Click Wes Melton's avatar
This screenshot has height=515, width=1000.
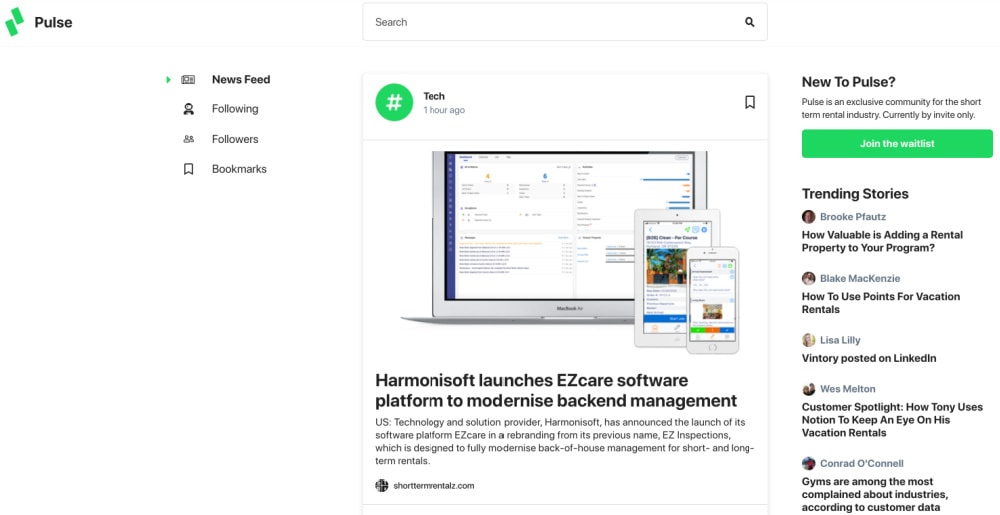pyautogui.click(x=809, y=389)
